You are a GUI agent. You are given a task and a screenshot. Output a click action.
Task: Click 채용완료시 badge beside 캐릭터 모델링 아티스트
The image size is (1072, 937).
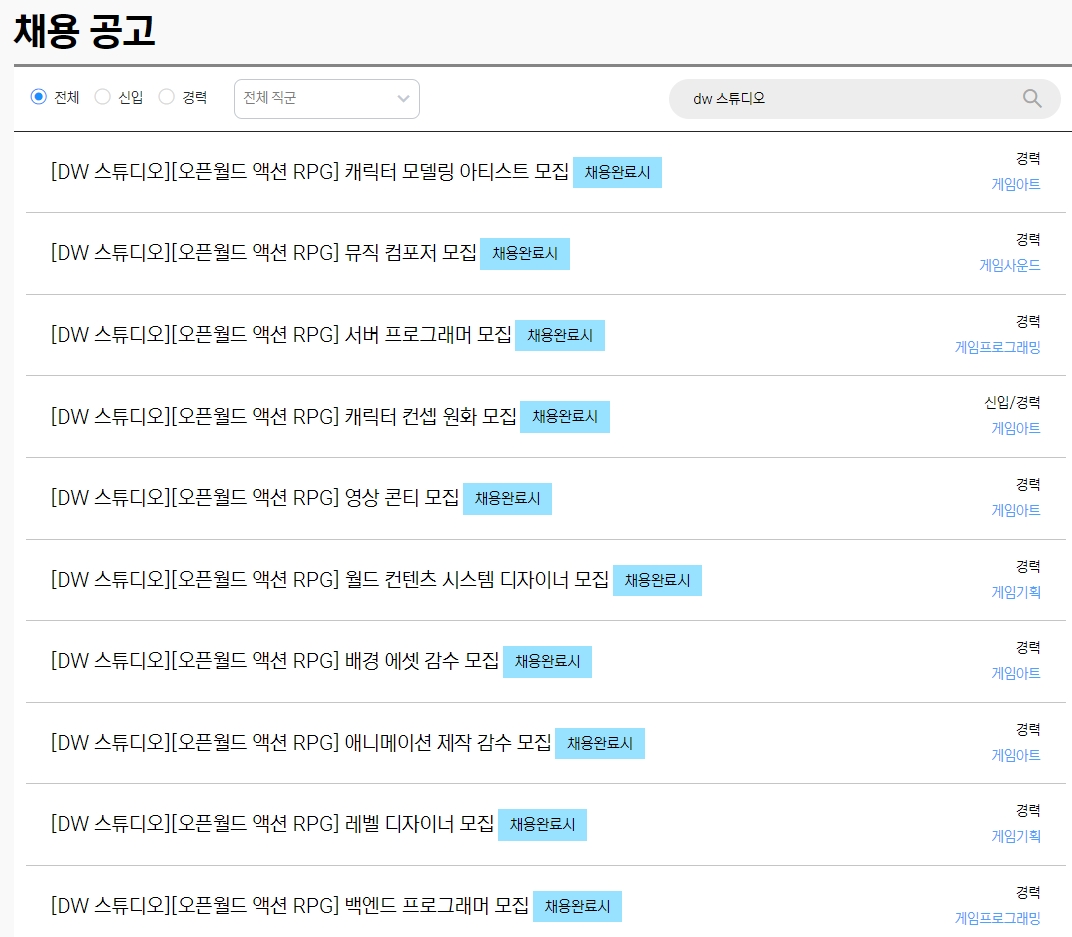[617, 172]
